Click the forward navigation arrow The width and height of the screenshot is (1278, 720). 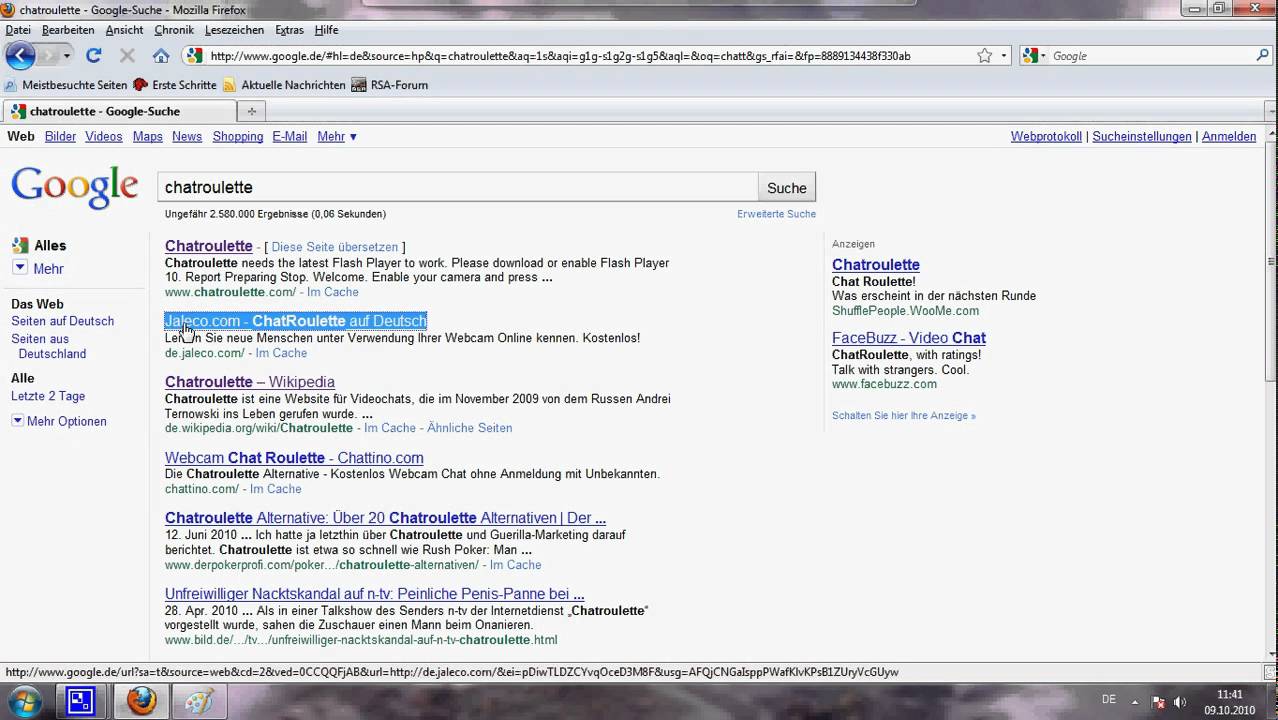(49, 56)
